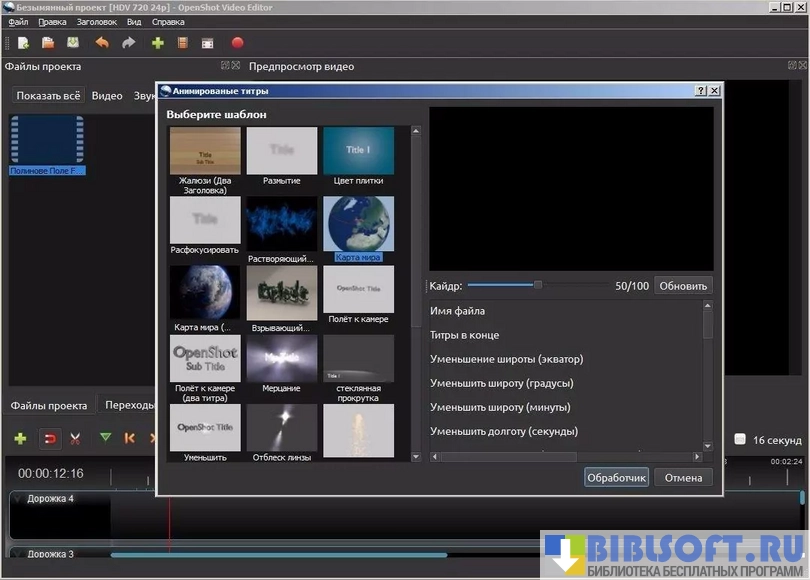
Task: Toggle the magnet Snapping tool
Action: click(48, 438)
